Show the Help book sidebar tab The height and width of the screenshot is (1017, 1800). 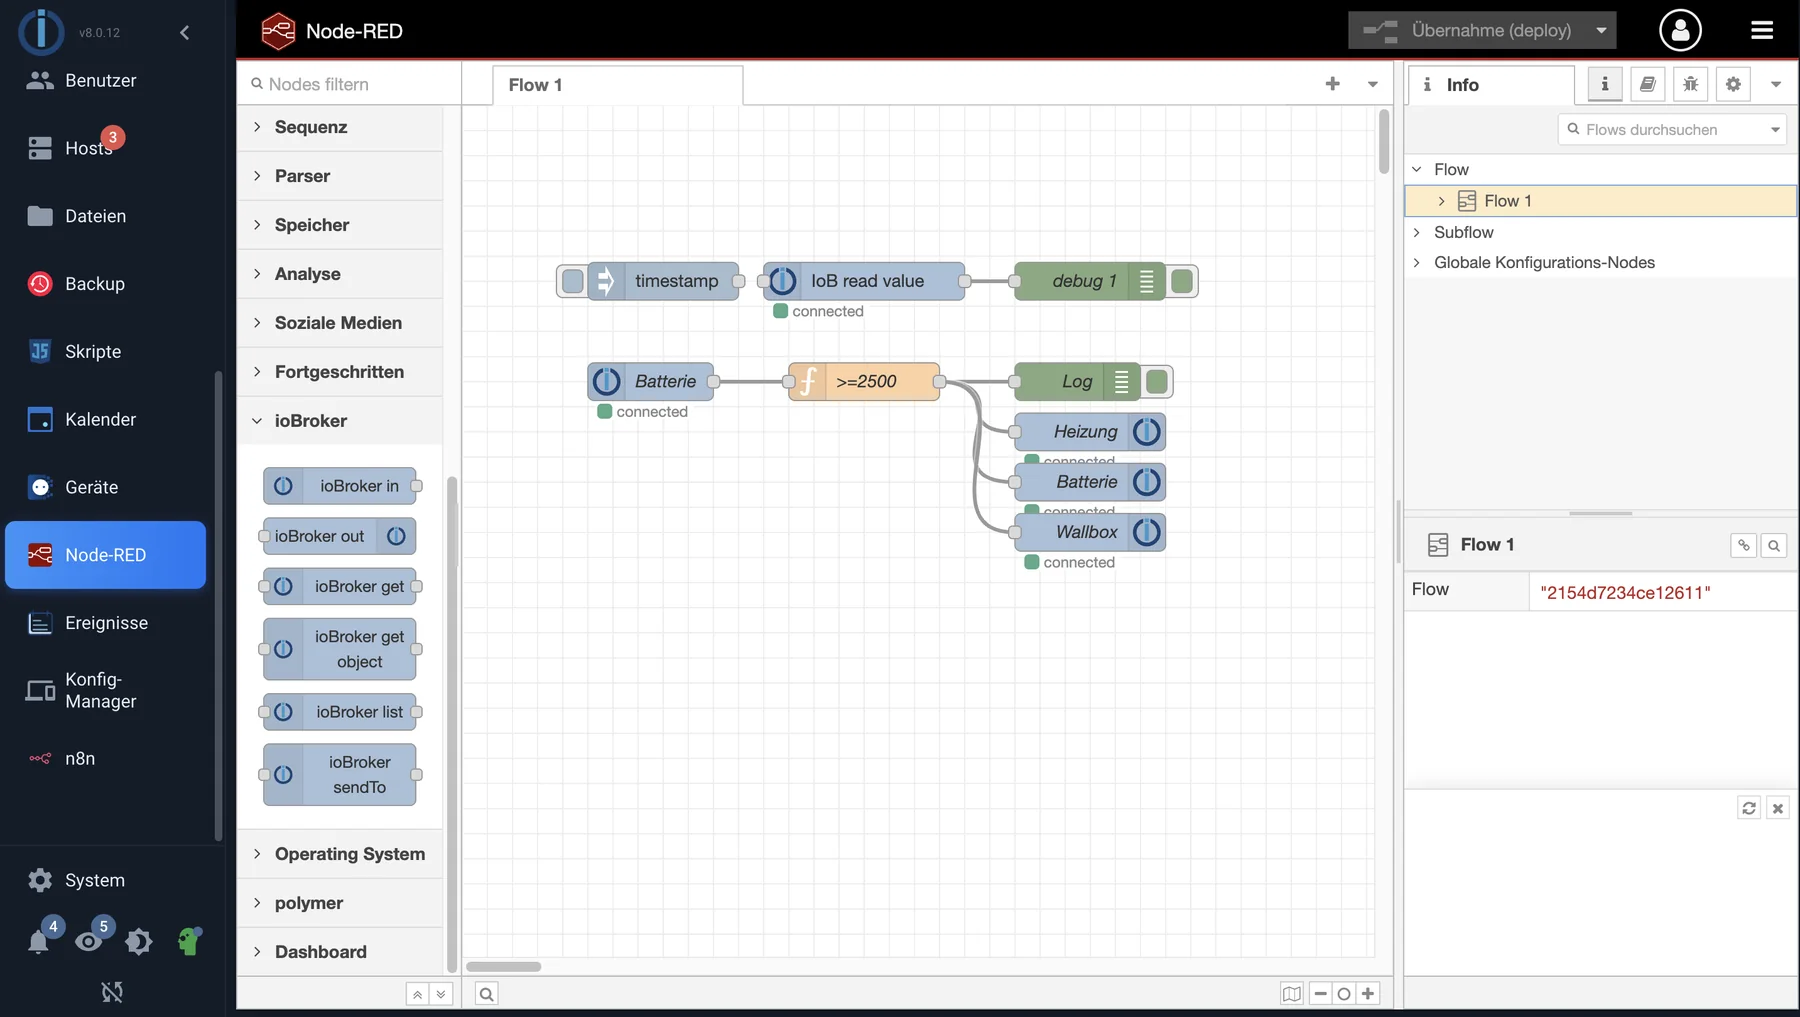click(x=1648, y=85)
